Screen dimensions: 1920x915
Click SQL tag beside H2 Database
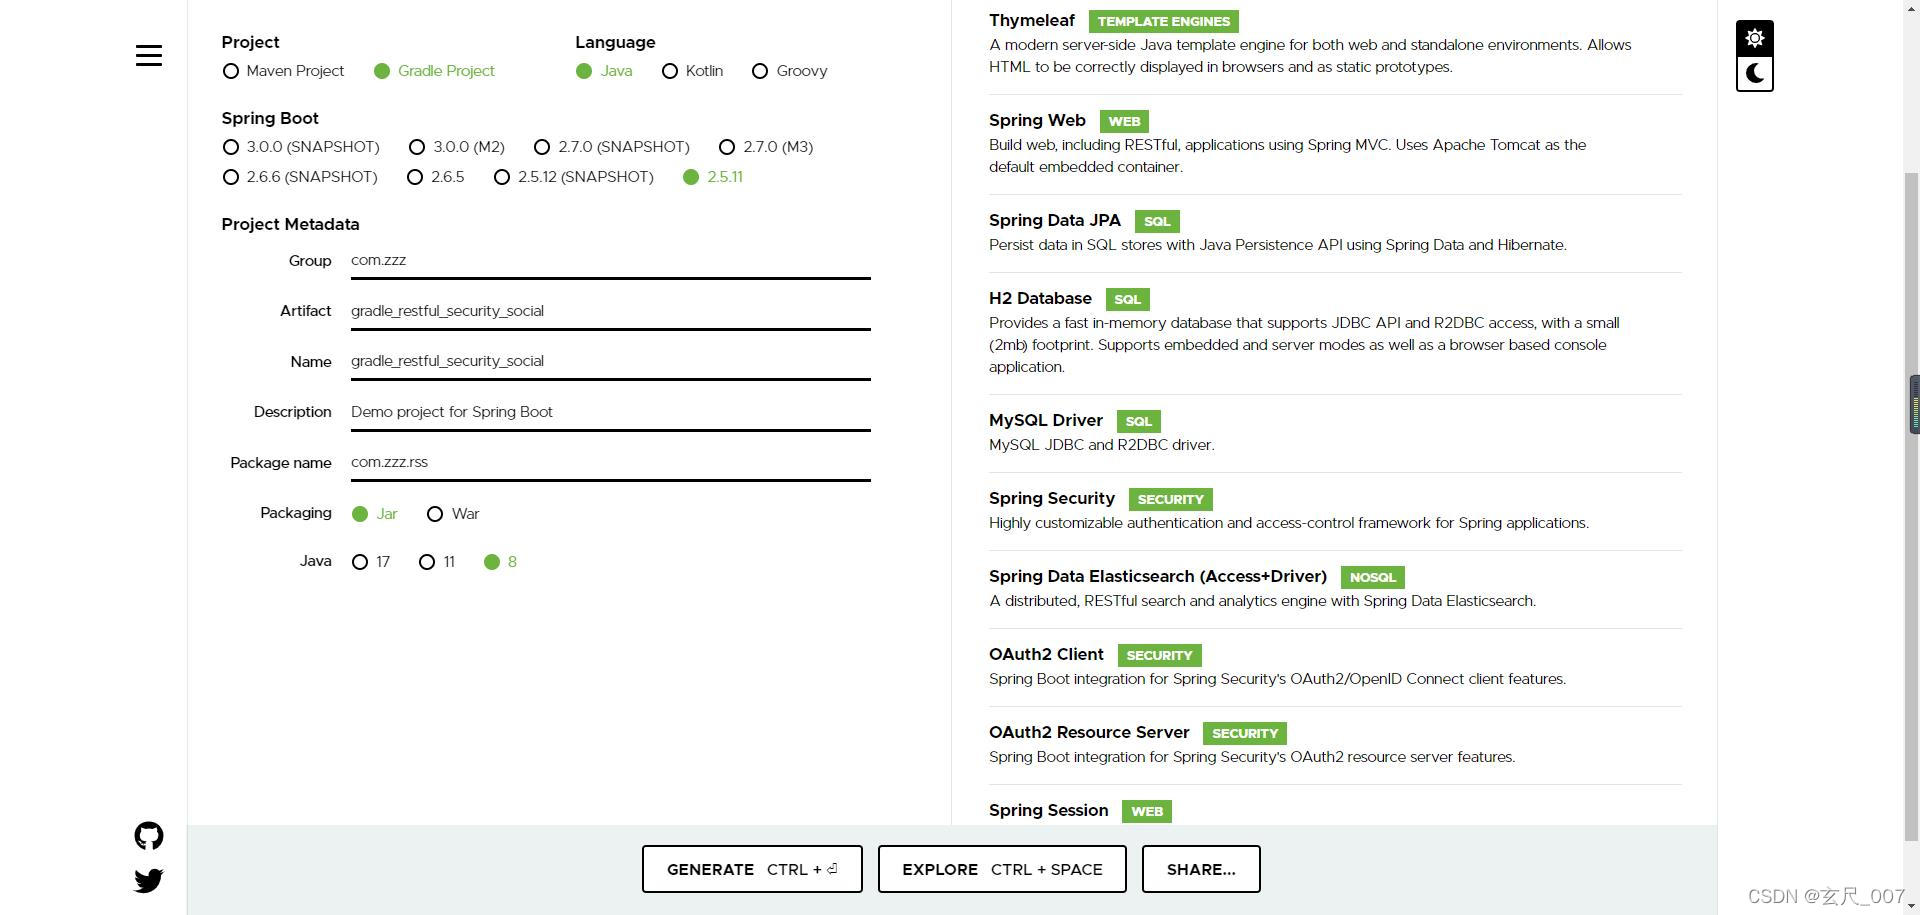tap(1127, 299)
